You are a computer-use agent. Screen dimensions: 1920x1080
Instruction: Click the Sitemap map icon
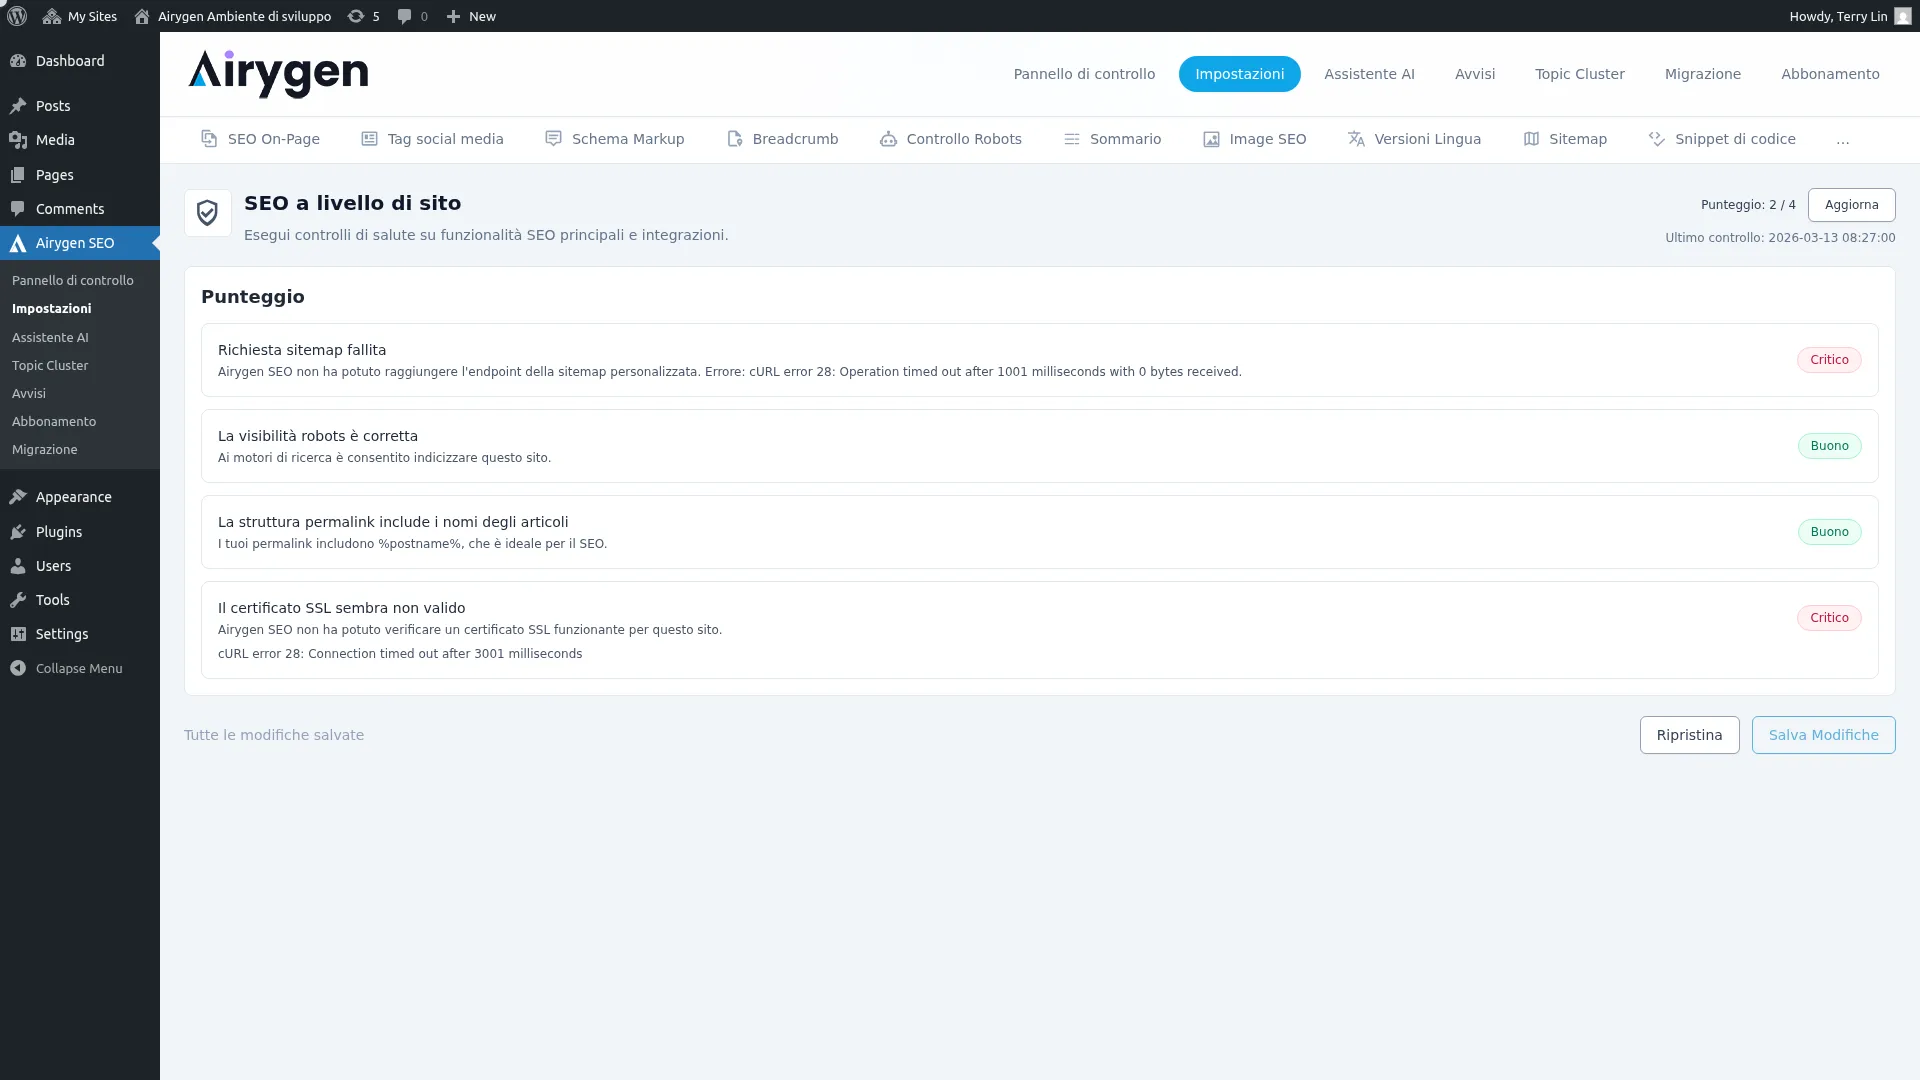[x=1531, y=139]
